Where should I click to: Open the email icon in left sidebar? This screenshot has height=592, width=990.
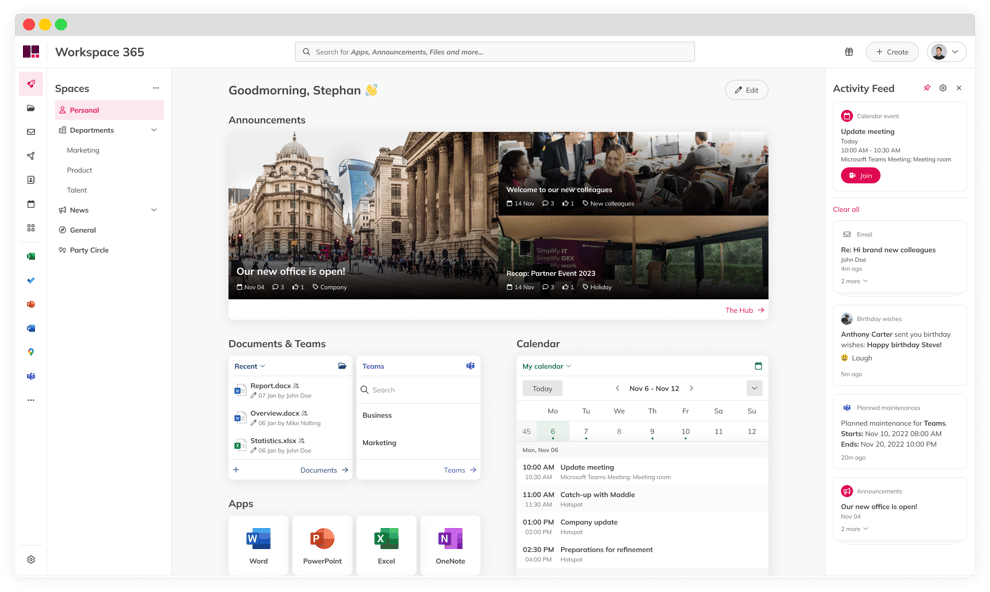click(31, 132)
